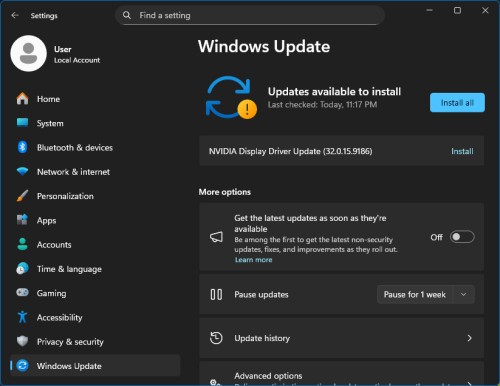The height and width of the screenshot is (386, 500).
Task: Select Apps in the sidebar
Action: [x=95, y=220]
